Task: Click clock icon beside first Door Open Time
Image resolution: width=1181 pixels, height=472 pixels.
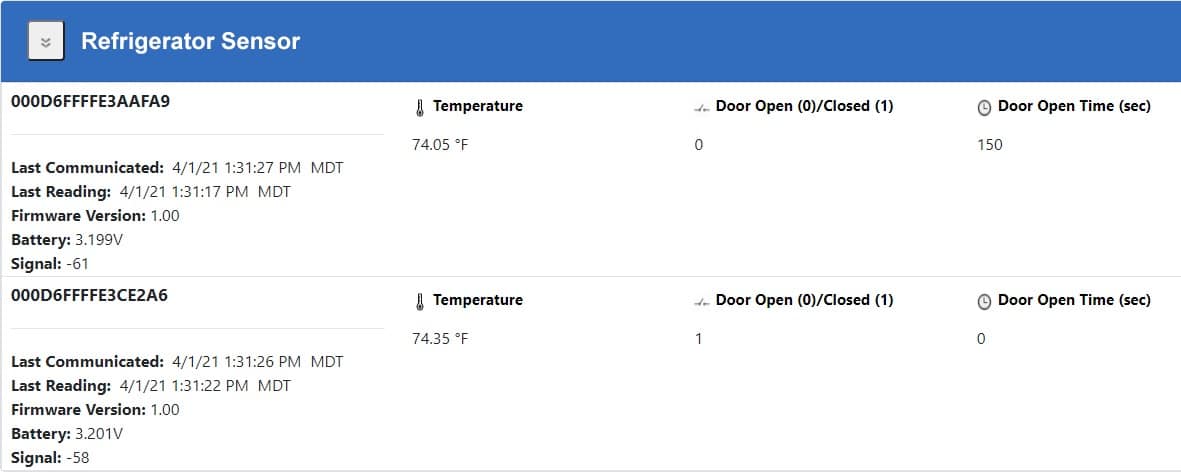Action: pos(984,108)
